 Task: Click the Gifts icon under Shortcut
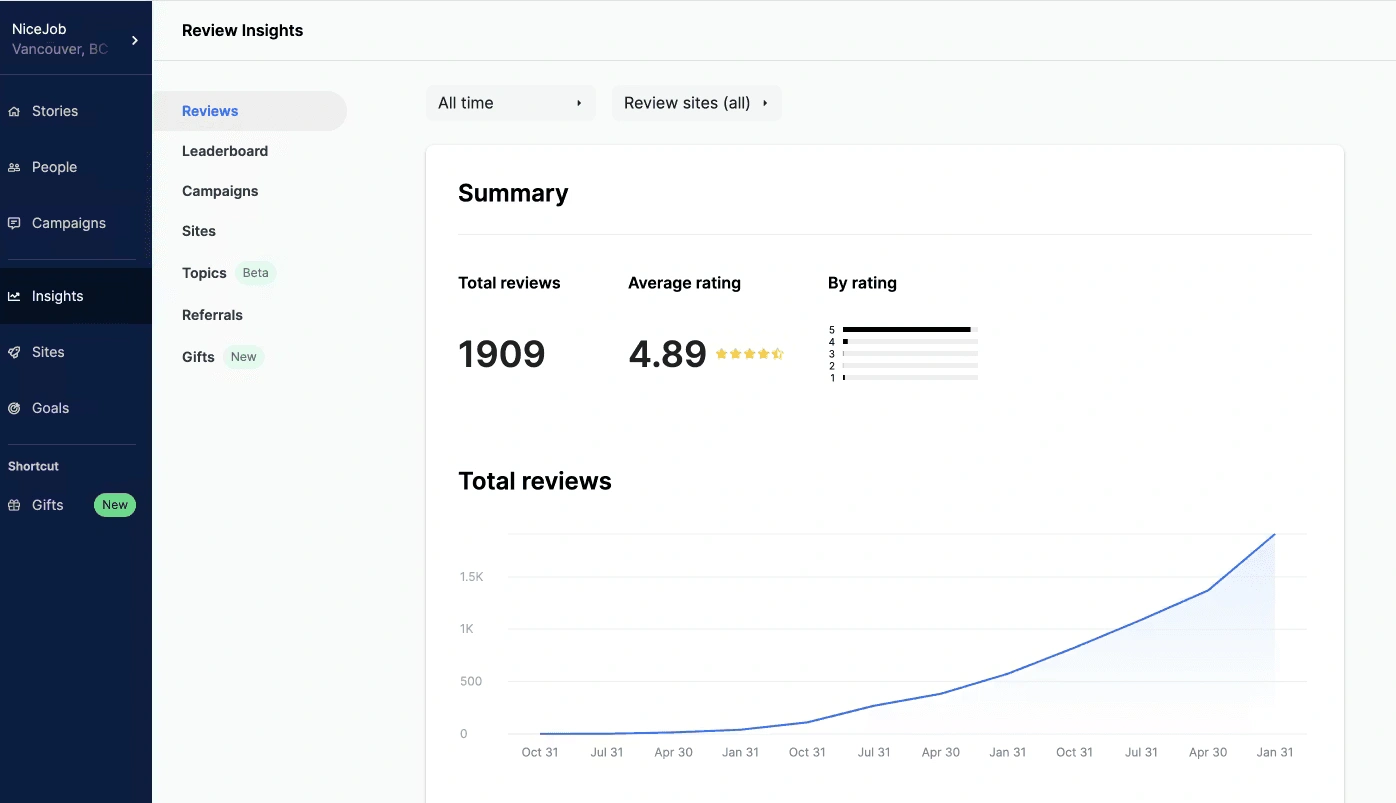(14, 505)
